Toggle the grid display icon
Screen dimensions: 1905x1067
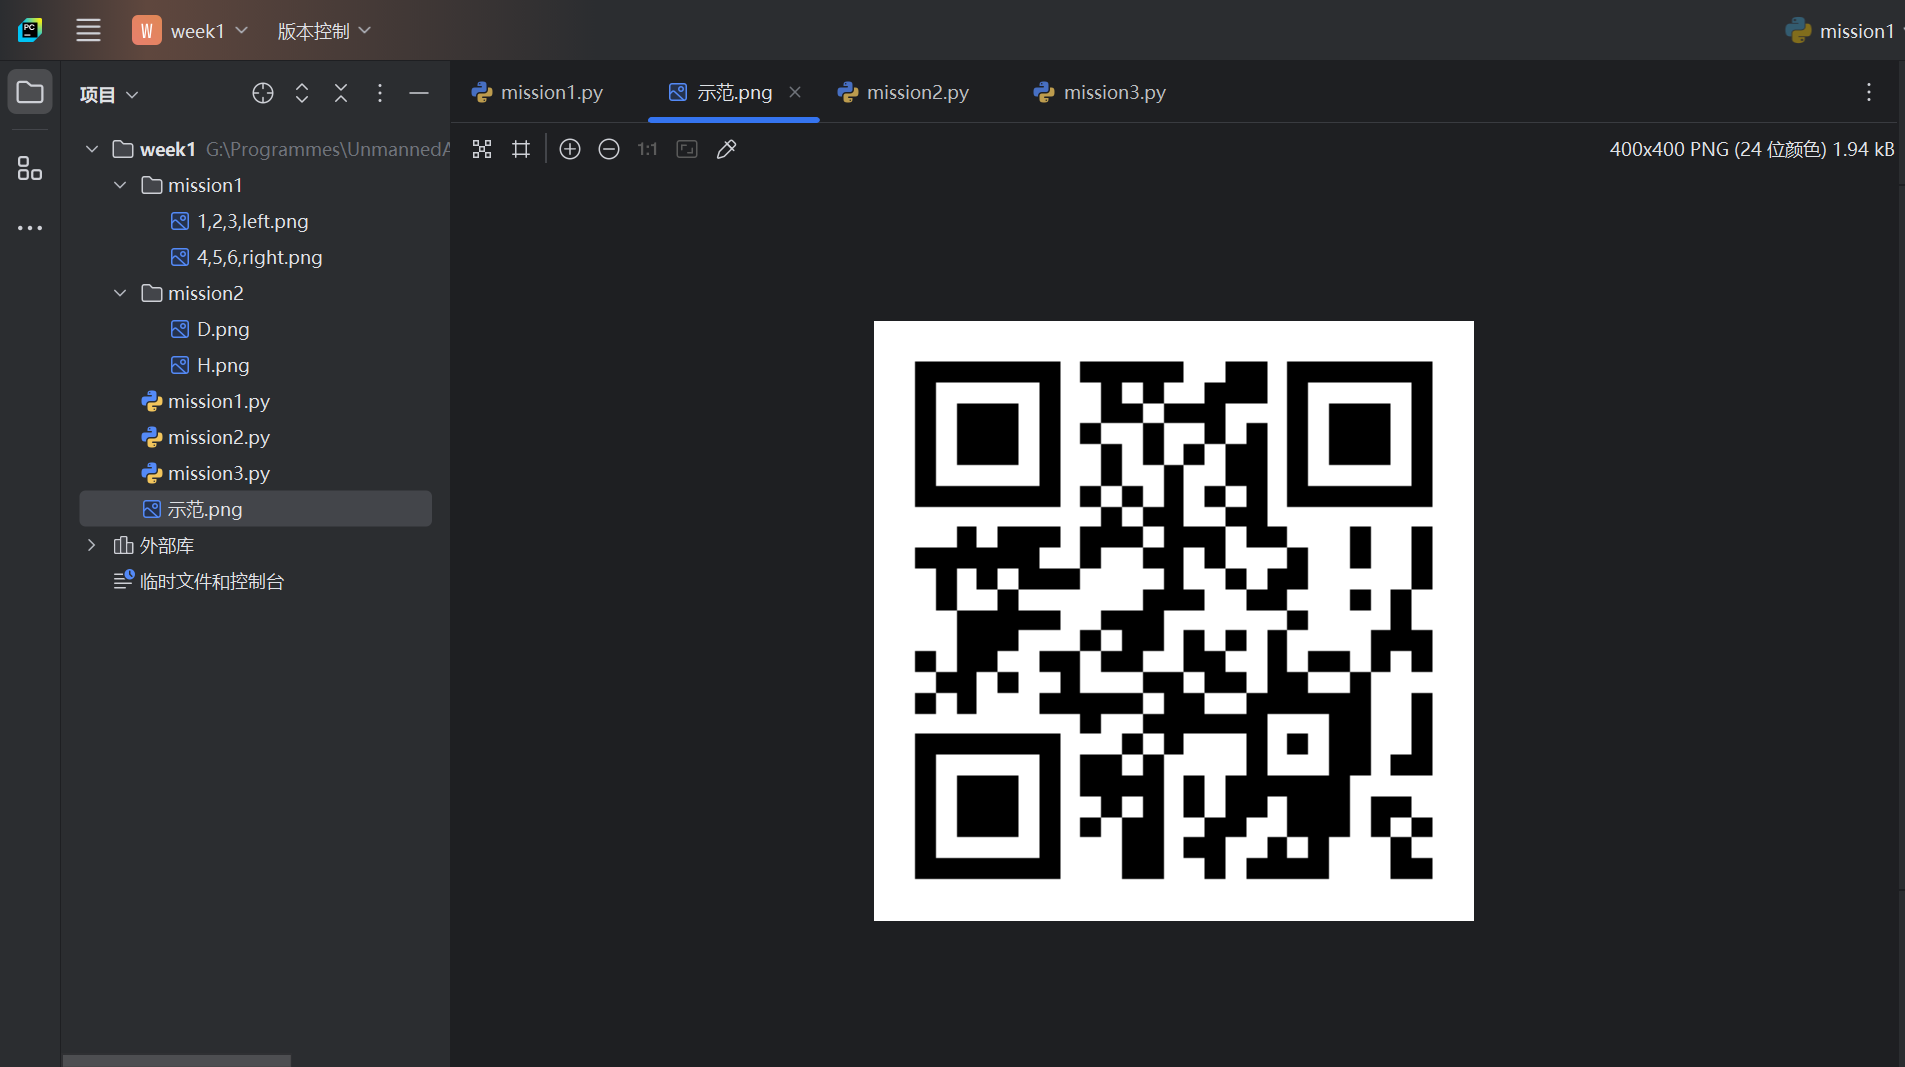(x=521, y=149)
